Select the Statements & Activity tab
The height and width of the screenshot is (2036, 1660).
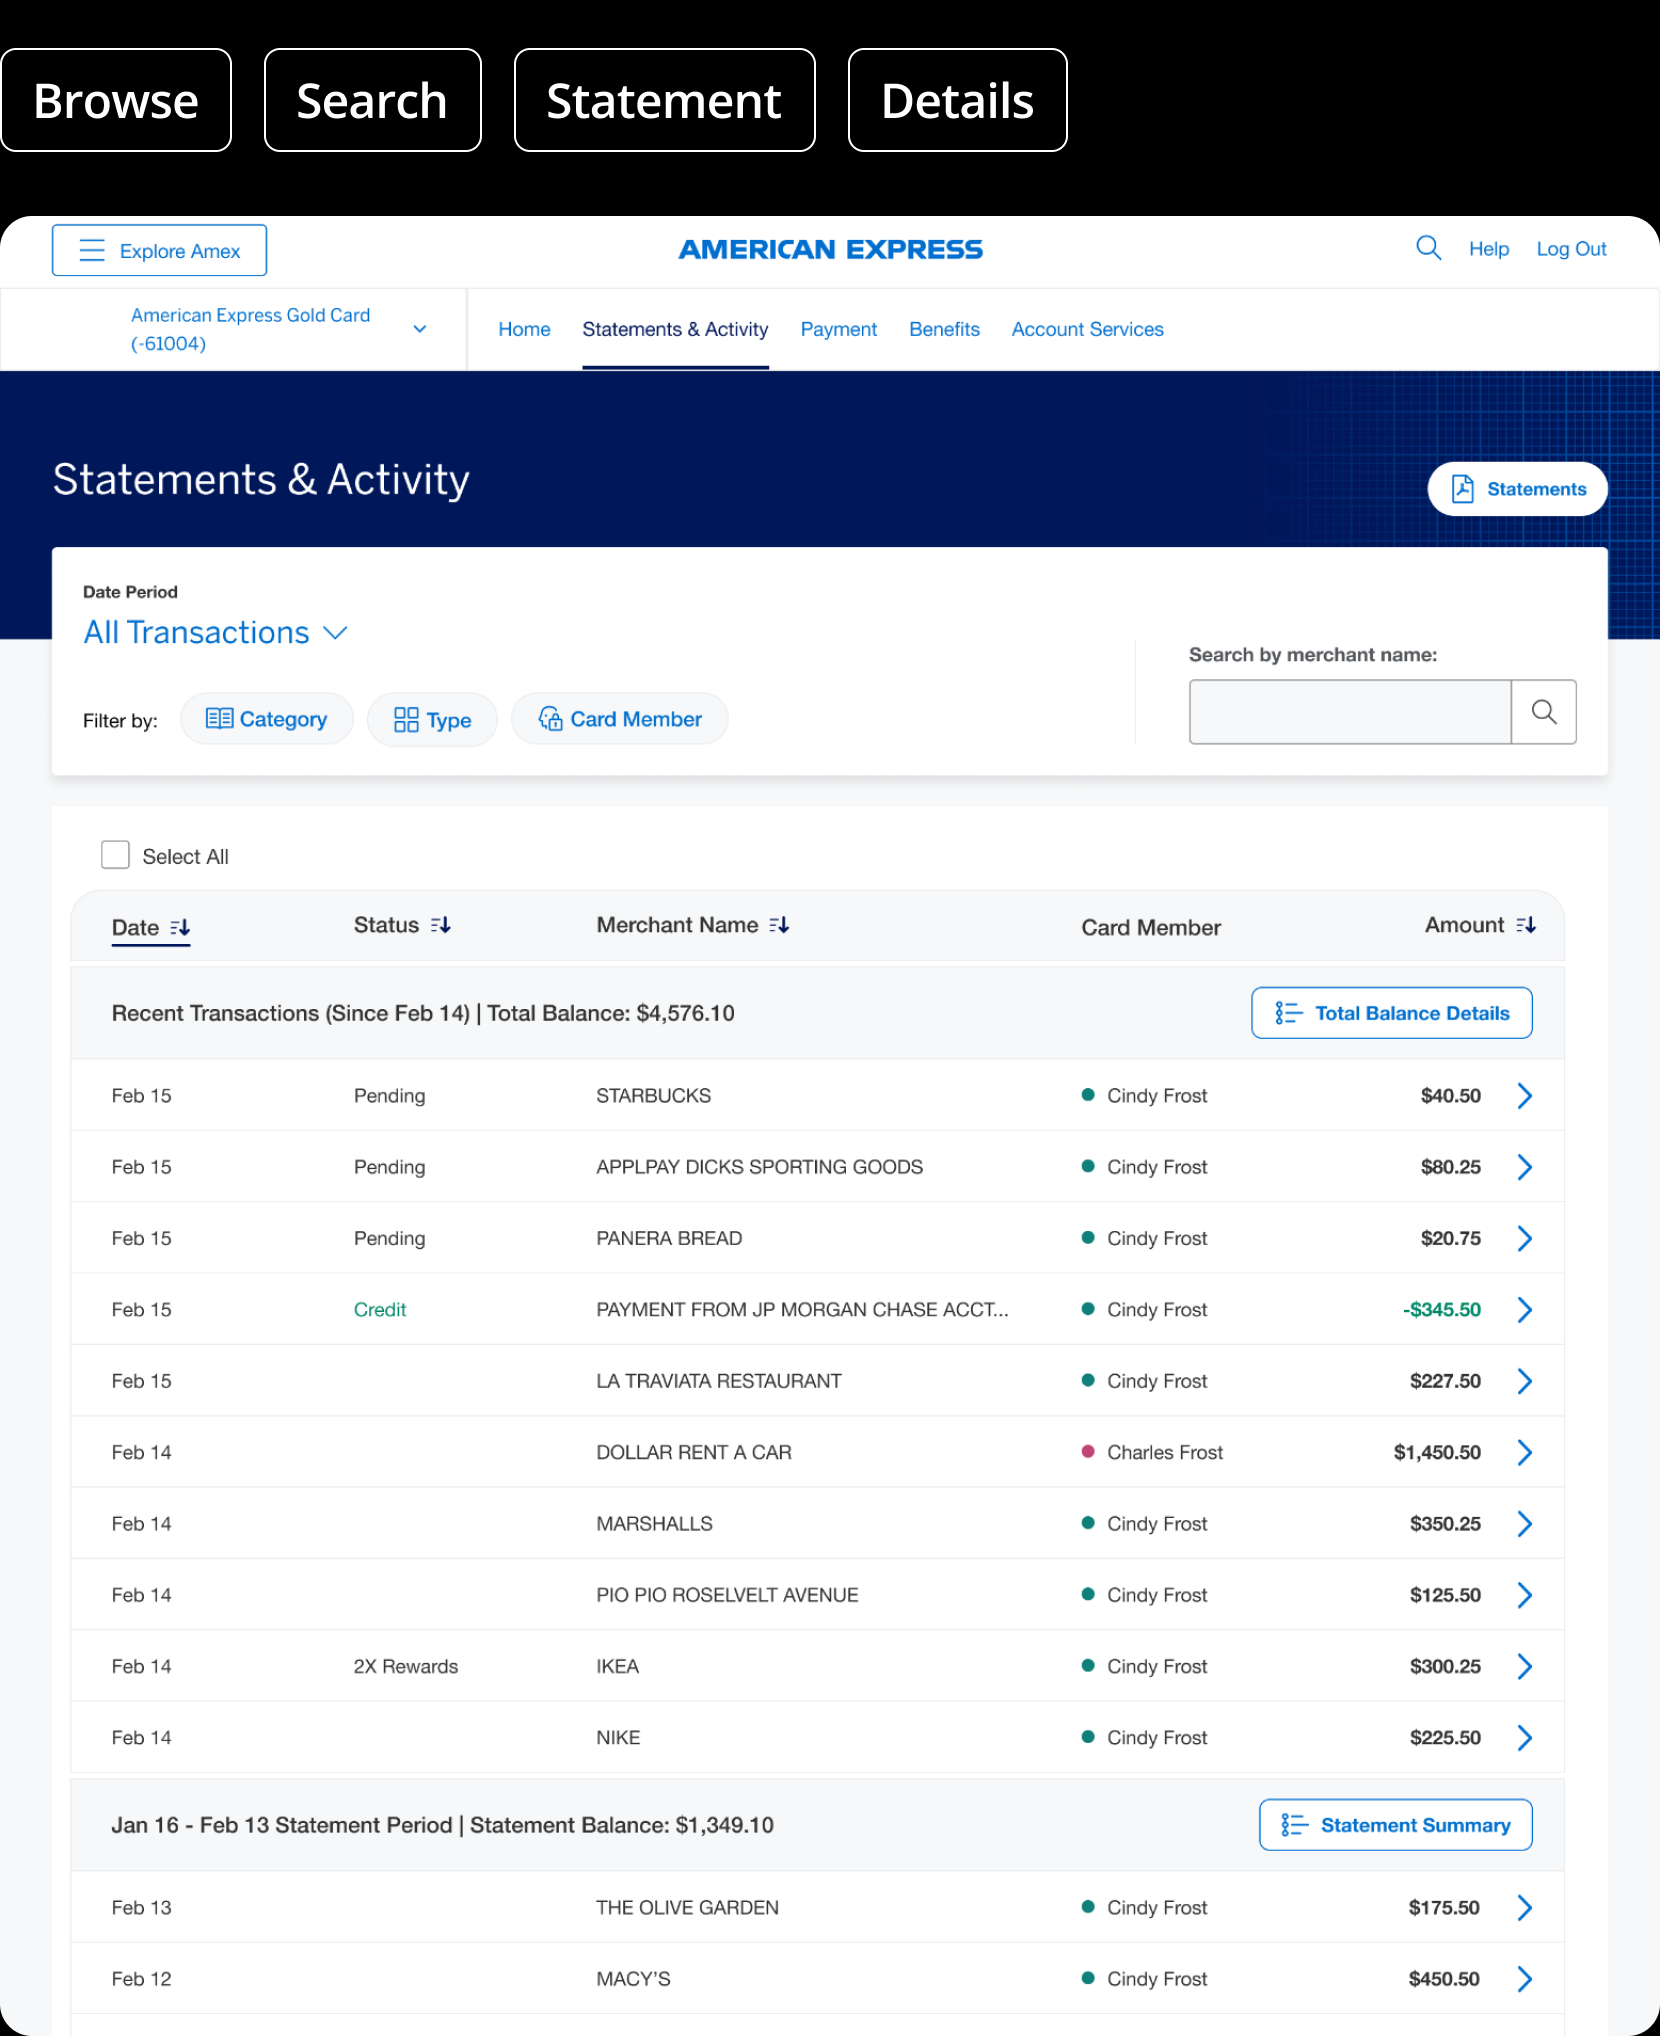[675, 329]
